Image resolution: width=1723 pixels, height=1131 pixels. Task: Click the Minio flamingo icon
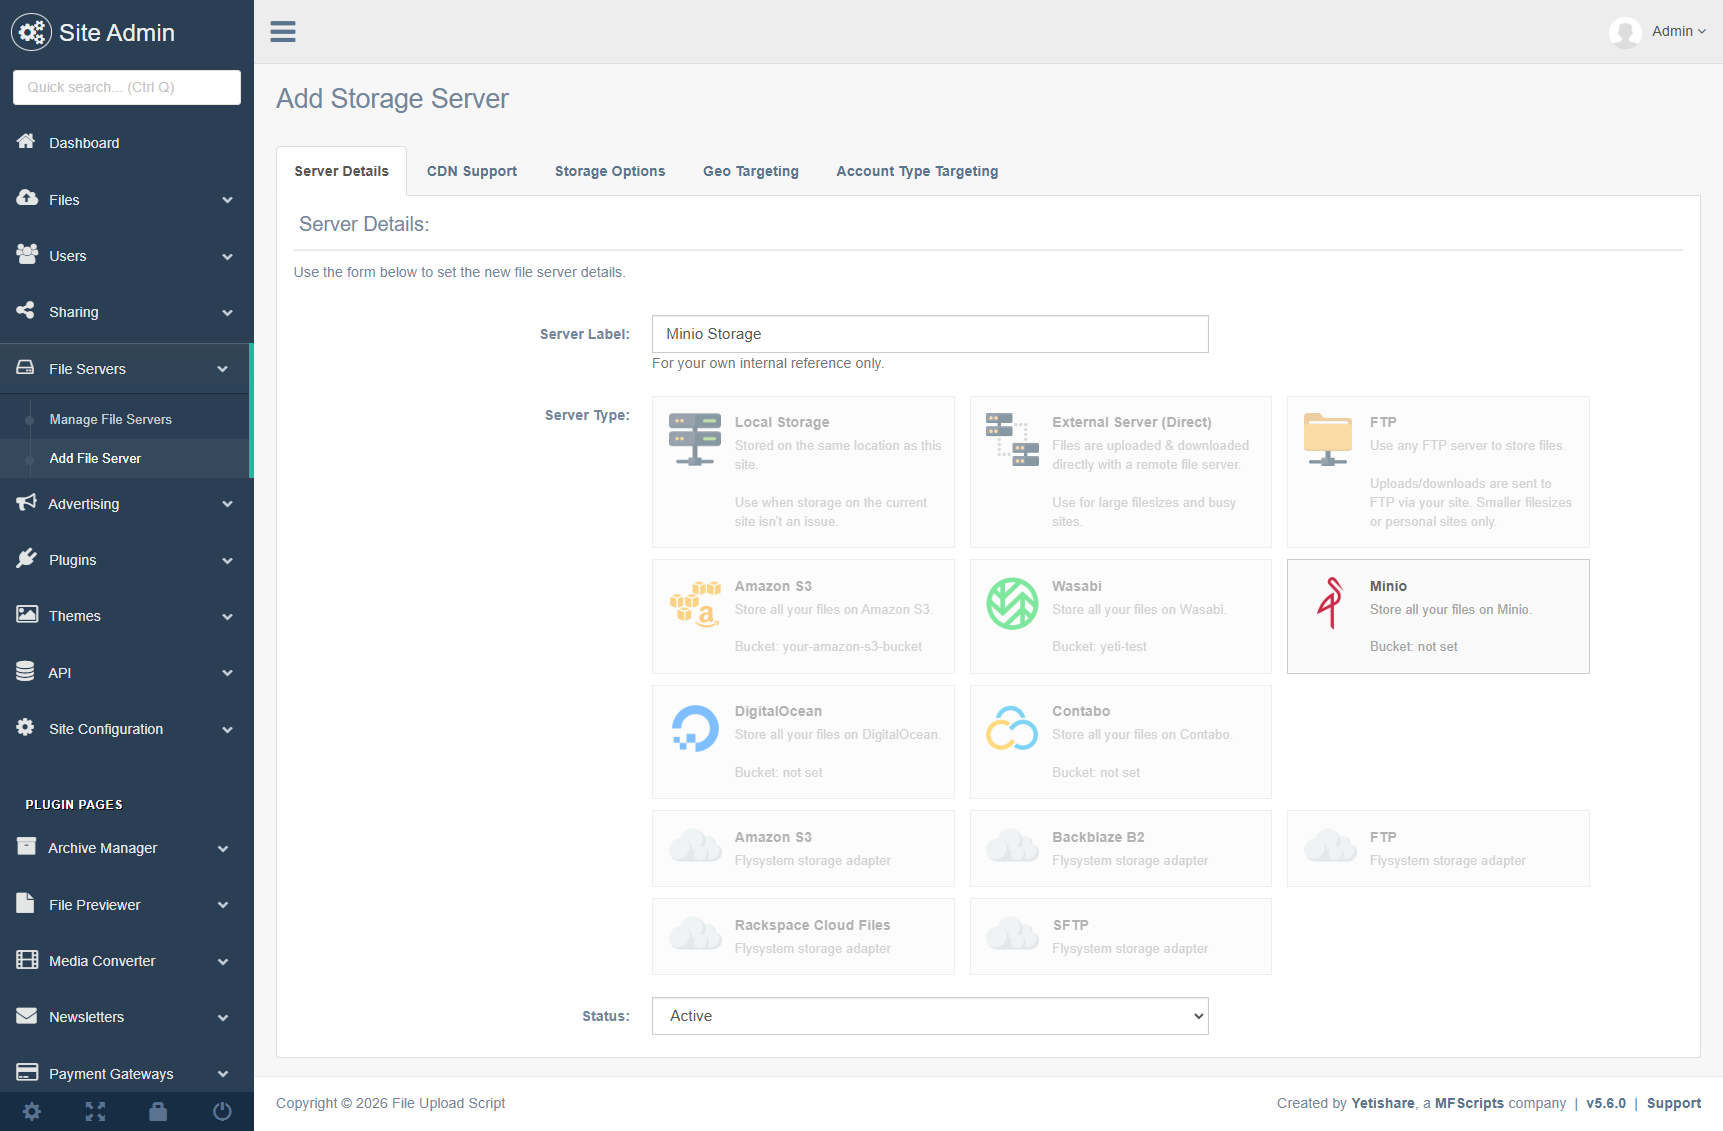tap(1329, 603)
